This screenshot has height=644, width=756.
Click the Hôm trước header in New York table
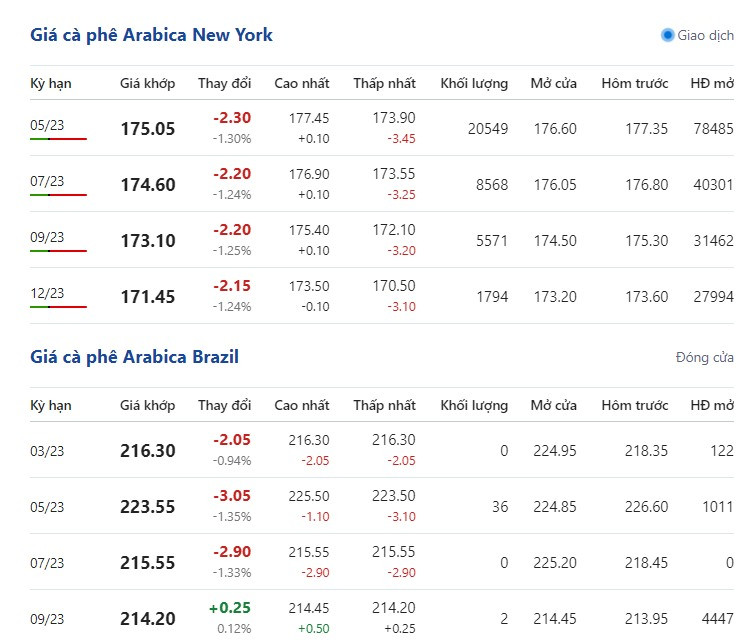pos(634,83)
